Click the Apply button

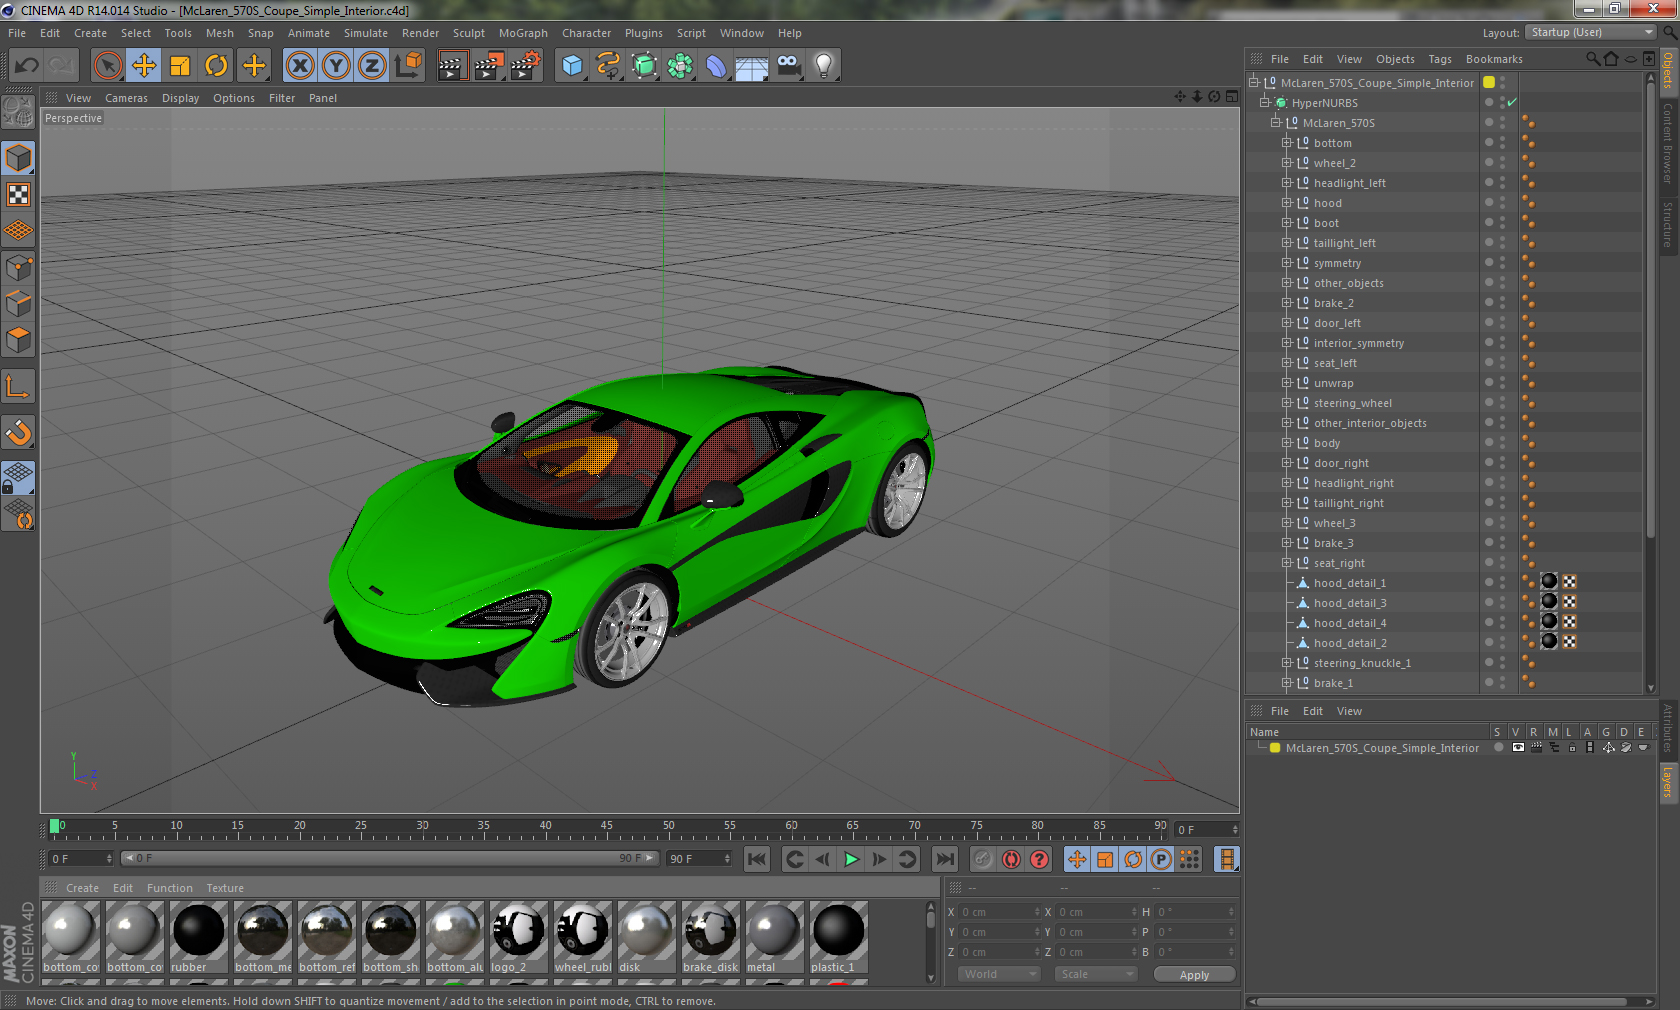click(x=1194, y=975)
